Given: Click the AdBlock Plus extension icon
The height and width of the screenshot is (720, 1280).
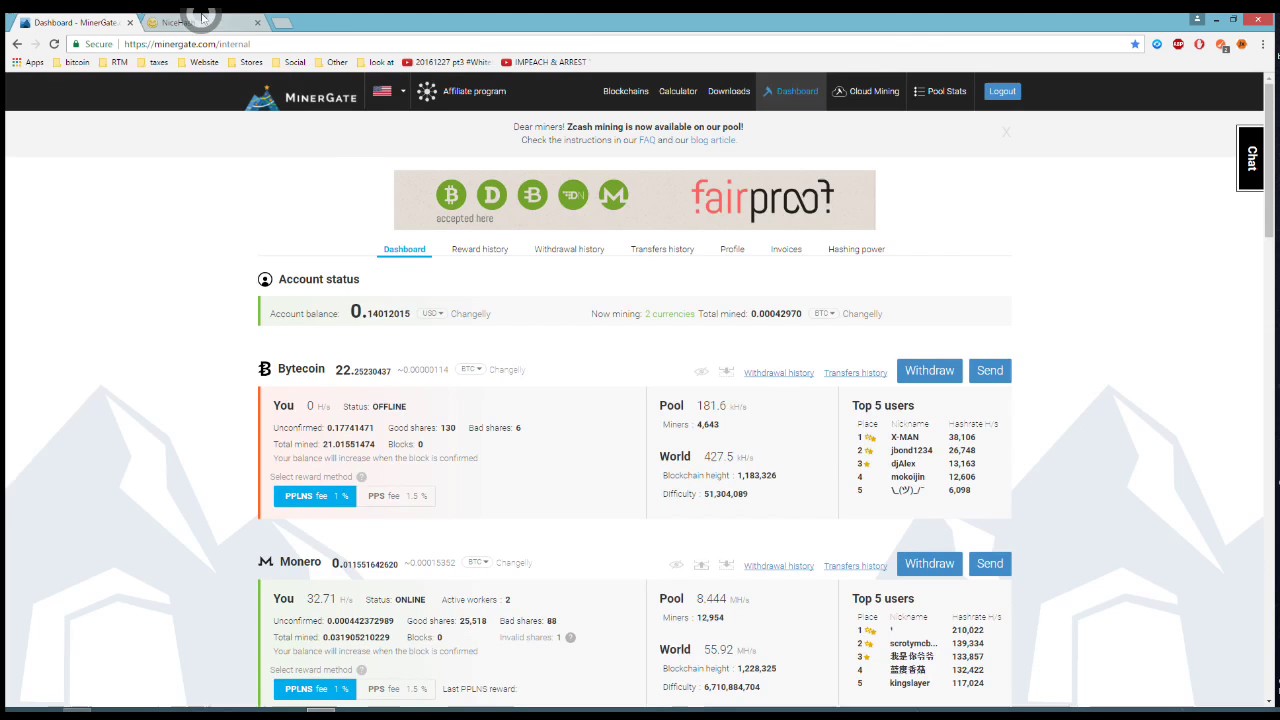Looking at the screenshot, I should click(1179, 44).
